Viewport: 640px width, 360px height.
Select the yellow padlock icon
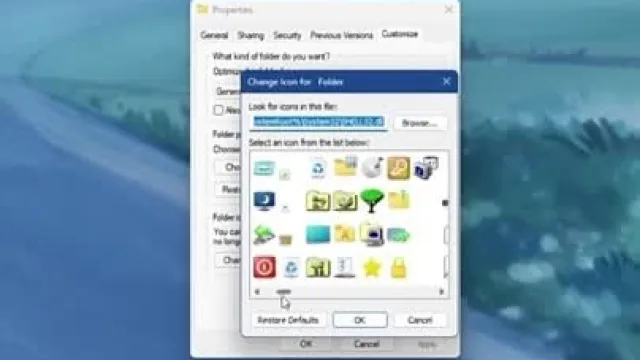click(x=398, y=268)
